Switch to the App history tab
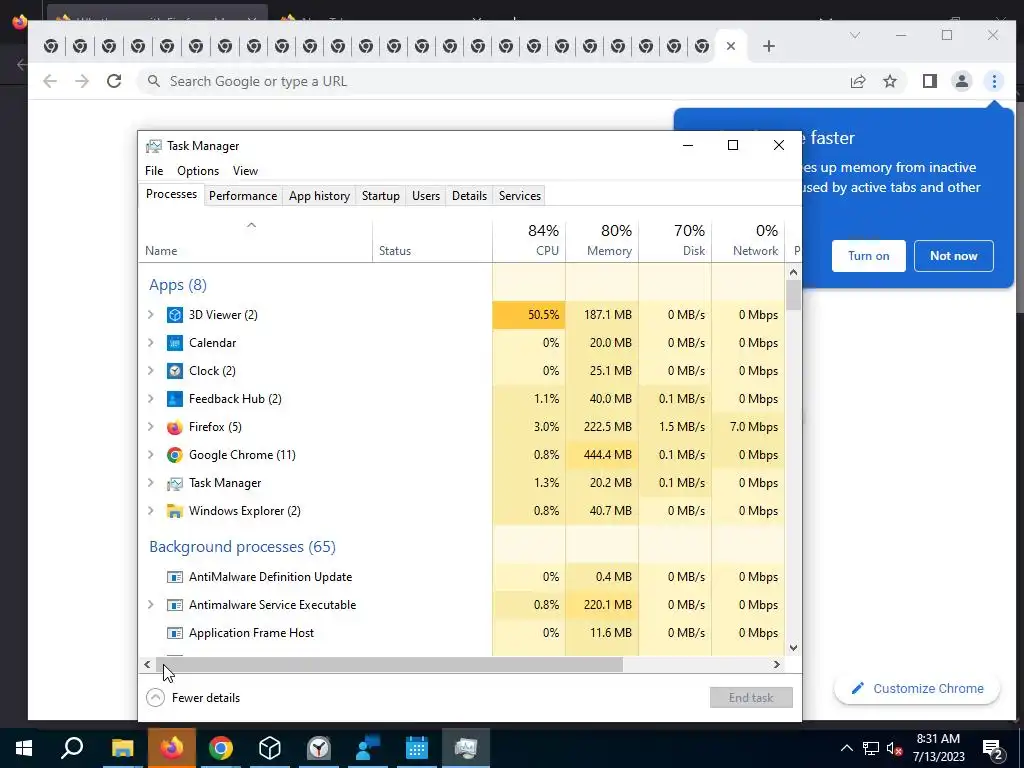 coord(319,196)
